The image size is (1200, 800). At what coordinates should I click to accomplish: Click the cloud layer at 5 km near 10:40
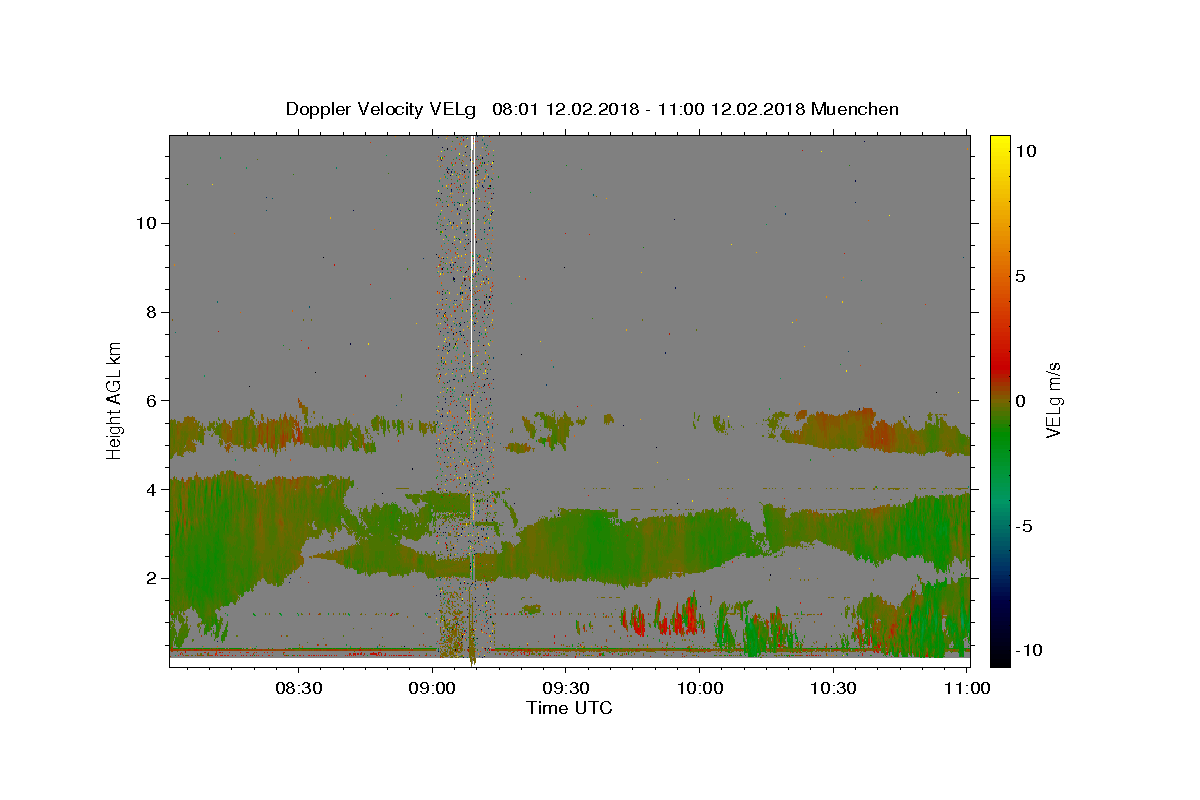(875, 432)
